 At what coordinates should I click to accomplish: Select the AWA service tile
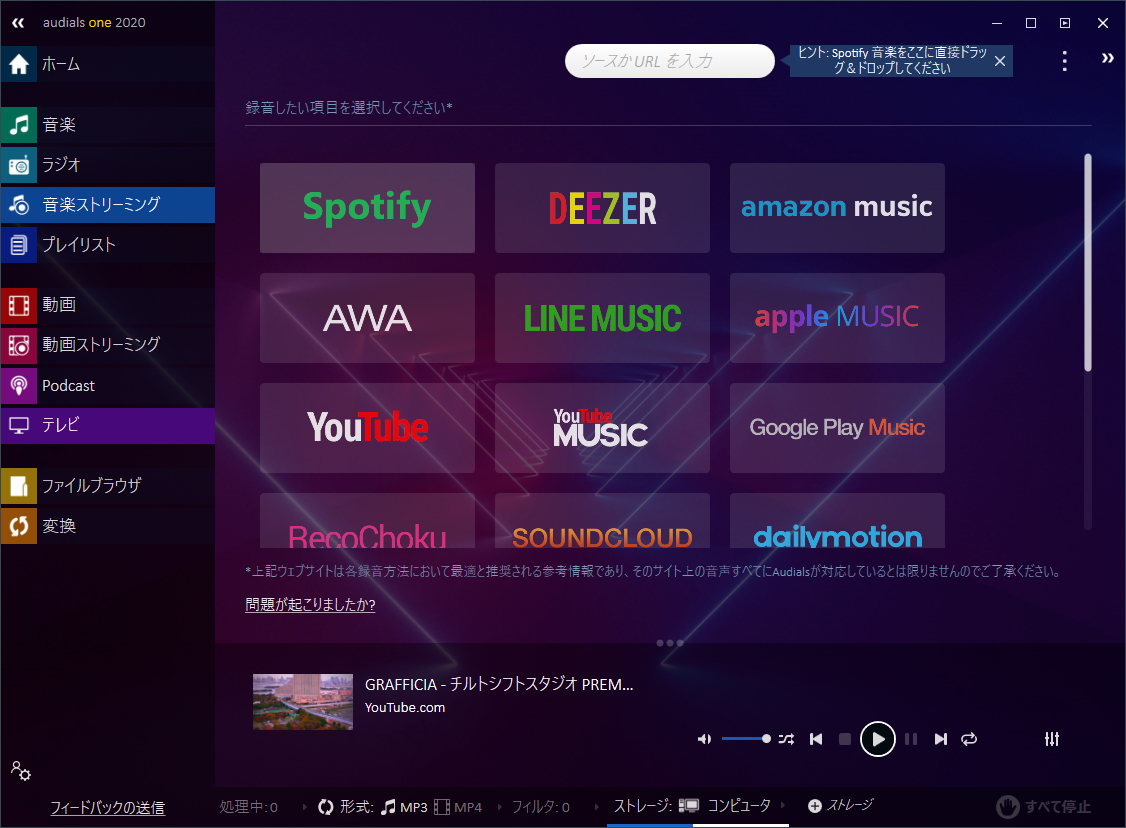367,317
